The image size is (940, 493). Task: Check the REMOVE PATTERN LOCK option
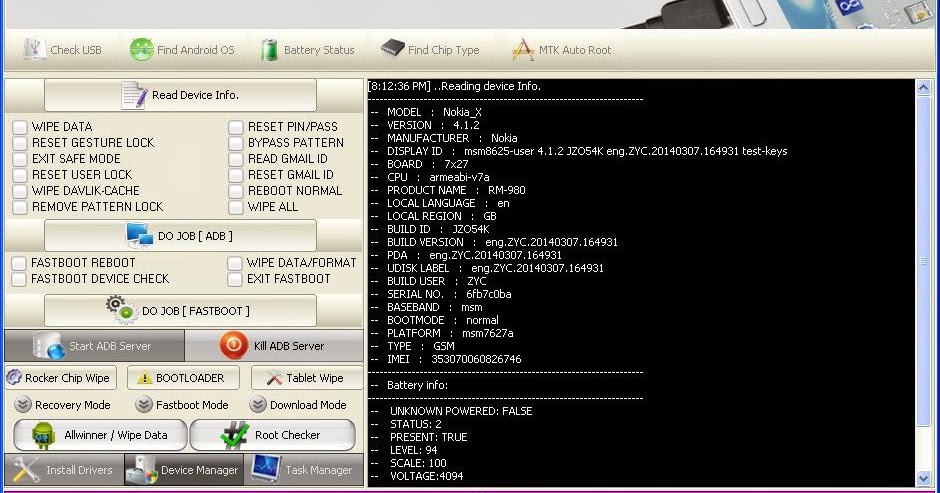(x=20, y=207)
